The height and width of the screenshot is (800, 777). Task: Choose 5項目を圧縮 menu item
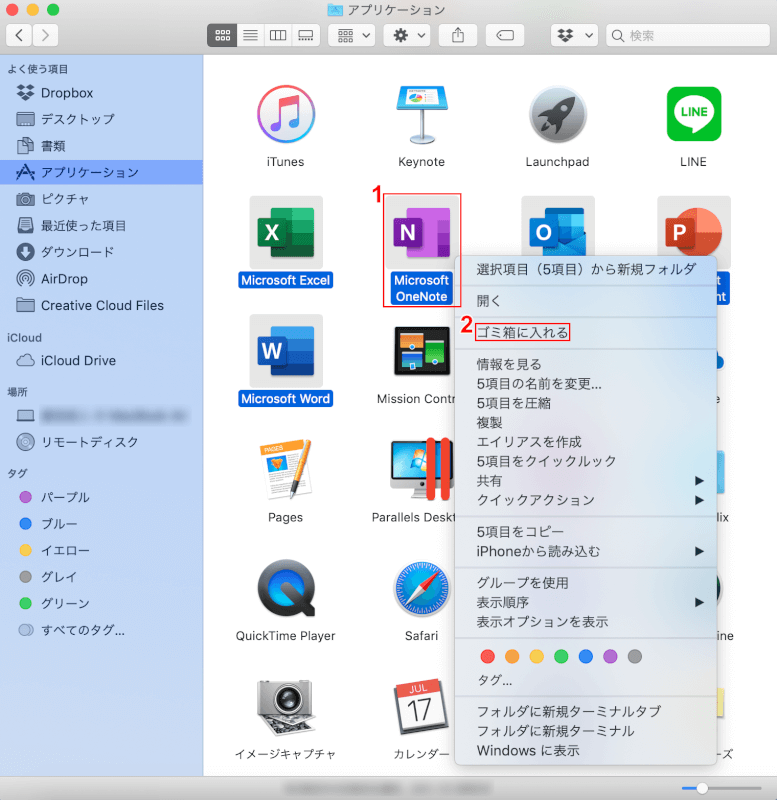(x=585, y=403)
